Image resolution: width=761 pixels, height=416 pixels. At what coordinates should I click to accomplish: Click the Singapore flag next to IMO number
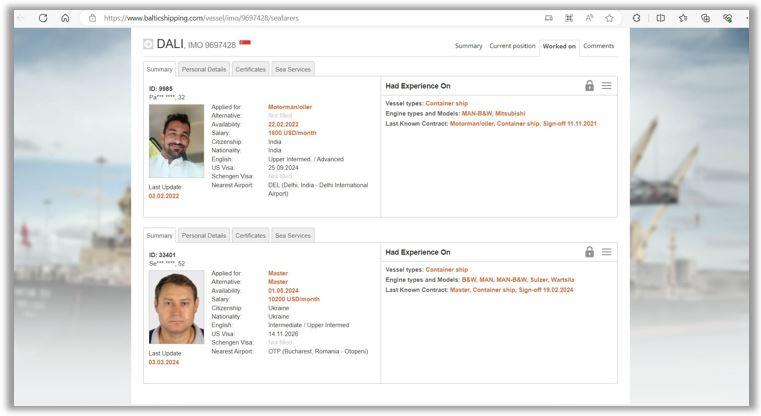coord(245,42)
